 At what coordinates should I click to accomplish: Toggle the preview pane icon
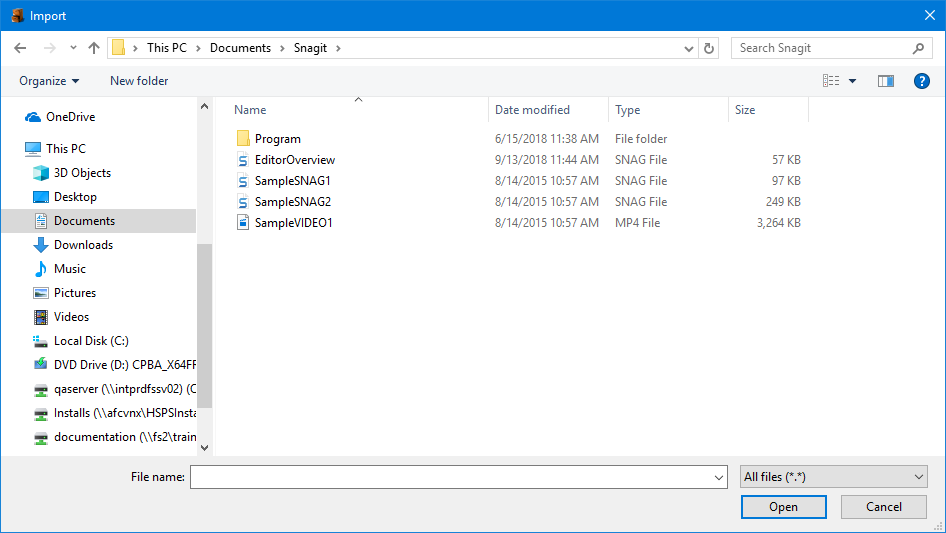(x=885, y=81)
